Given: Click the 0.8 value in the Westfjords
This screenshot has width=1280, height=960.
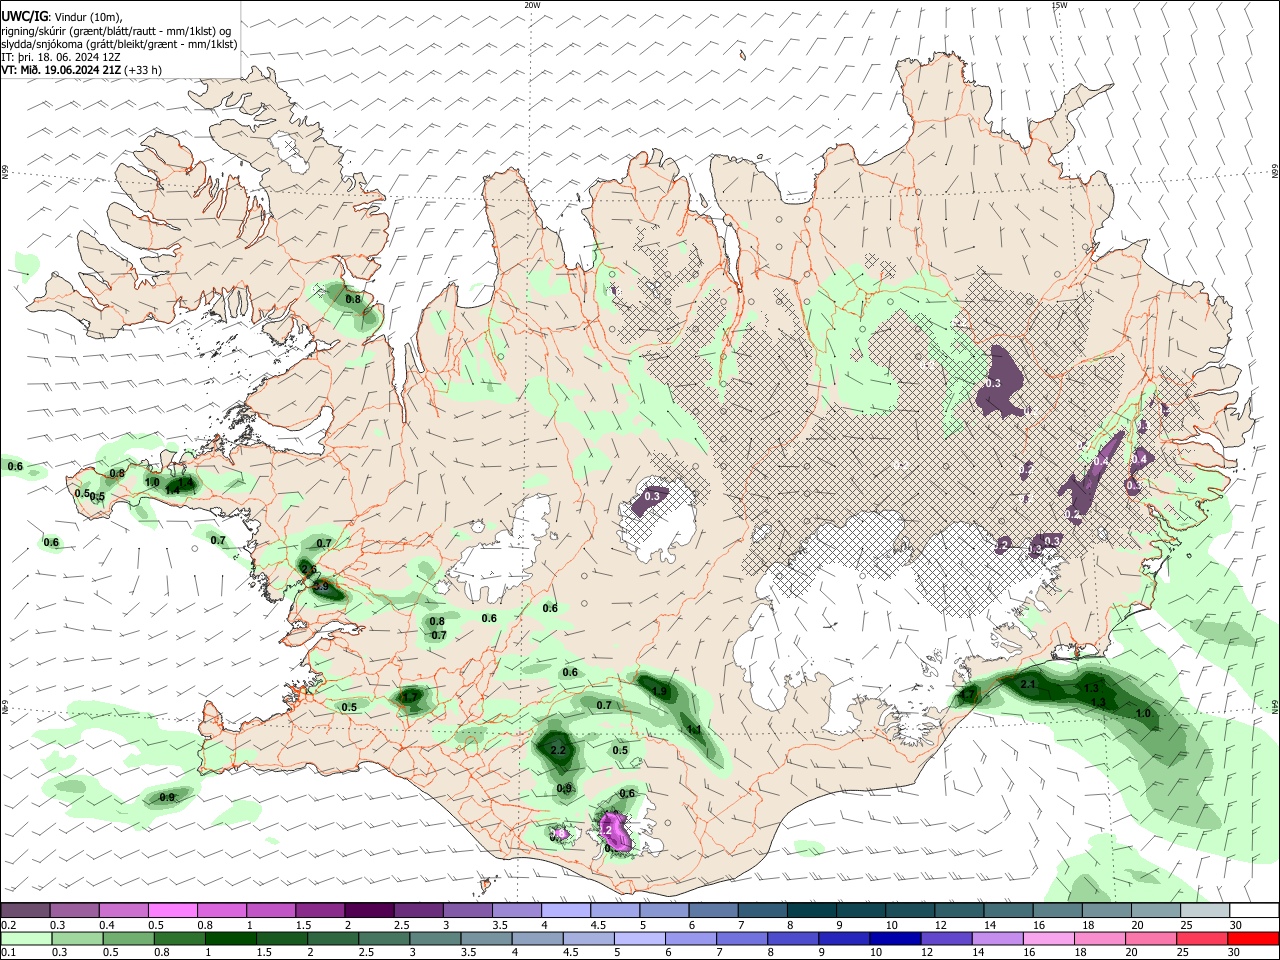Looking at the screenshot, I should click(x=353, y=299).
